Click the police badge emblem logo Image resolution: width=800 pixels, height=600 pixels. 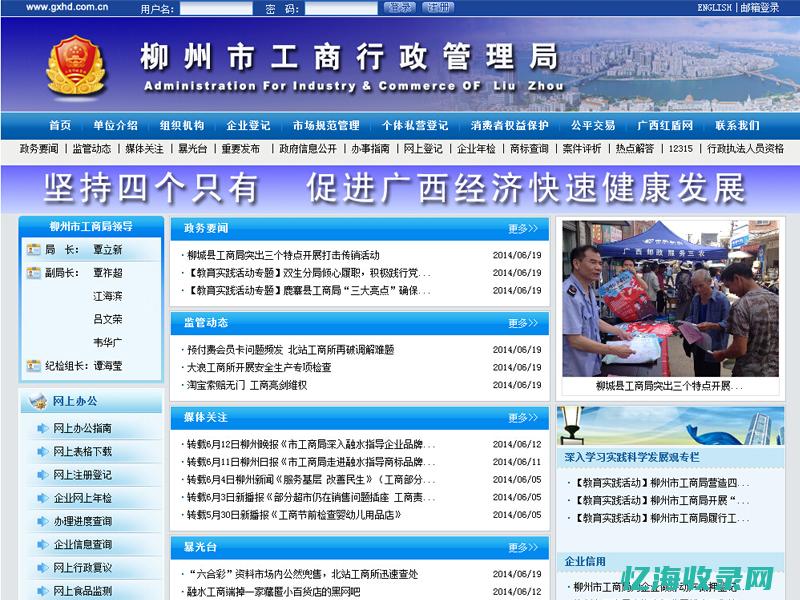(x=75, y=63)
